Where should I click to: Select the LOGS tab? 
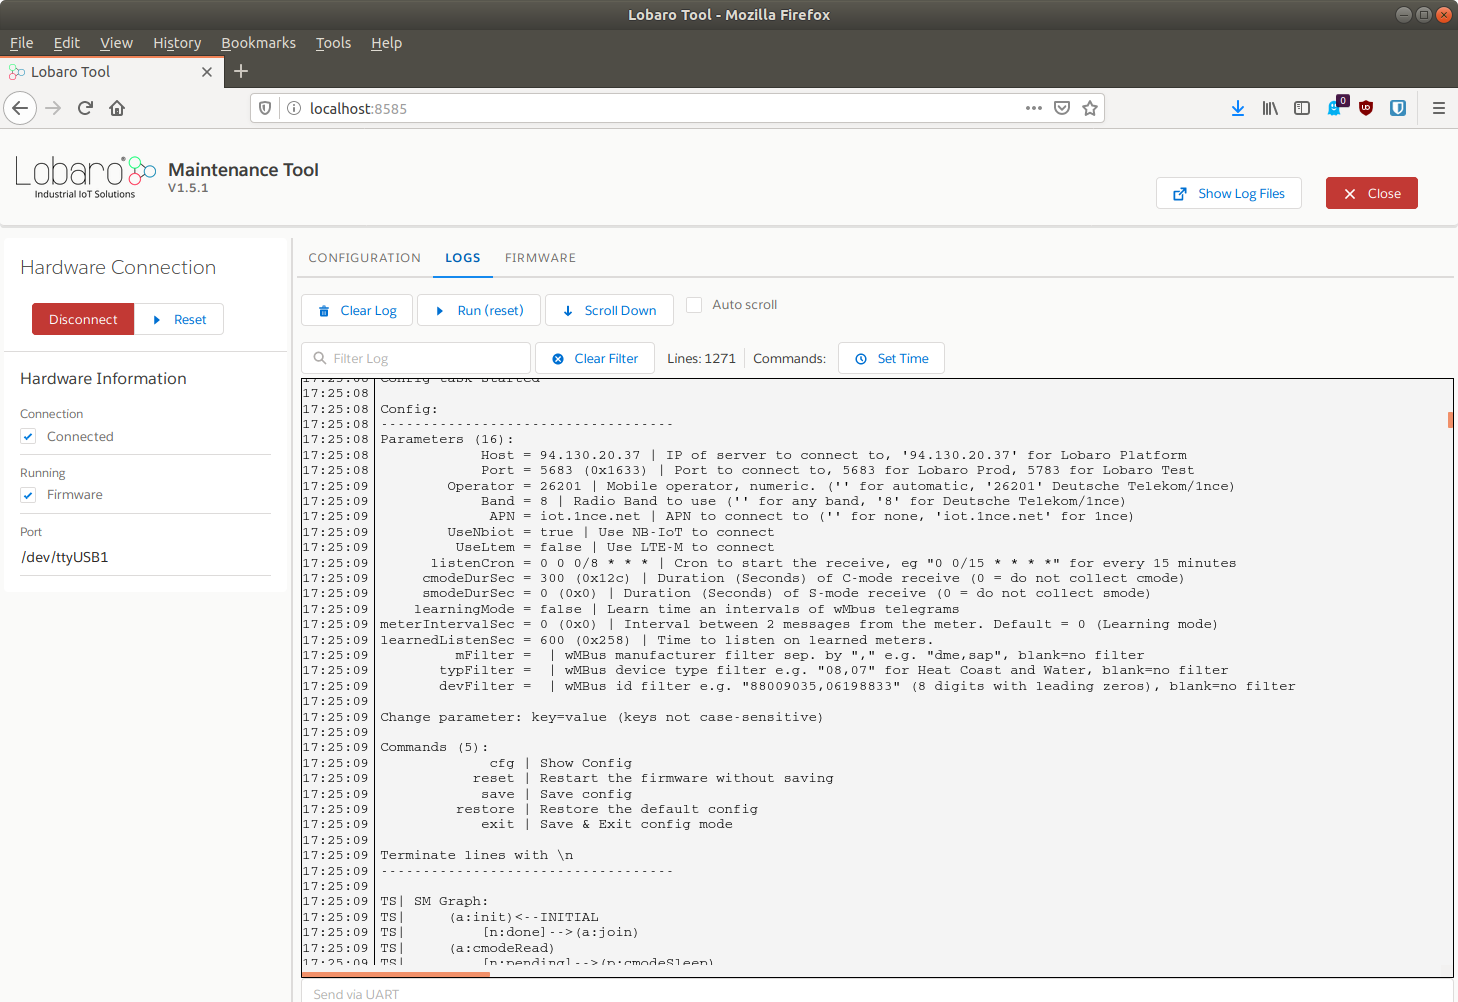click(x=463, y=258)
